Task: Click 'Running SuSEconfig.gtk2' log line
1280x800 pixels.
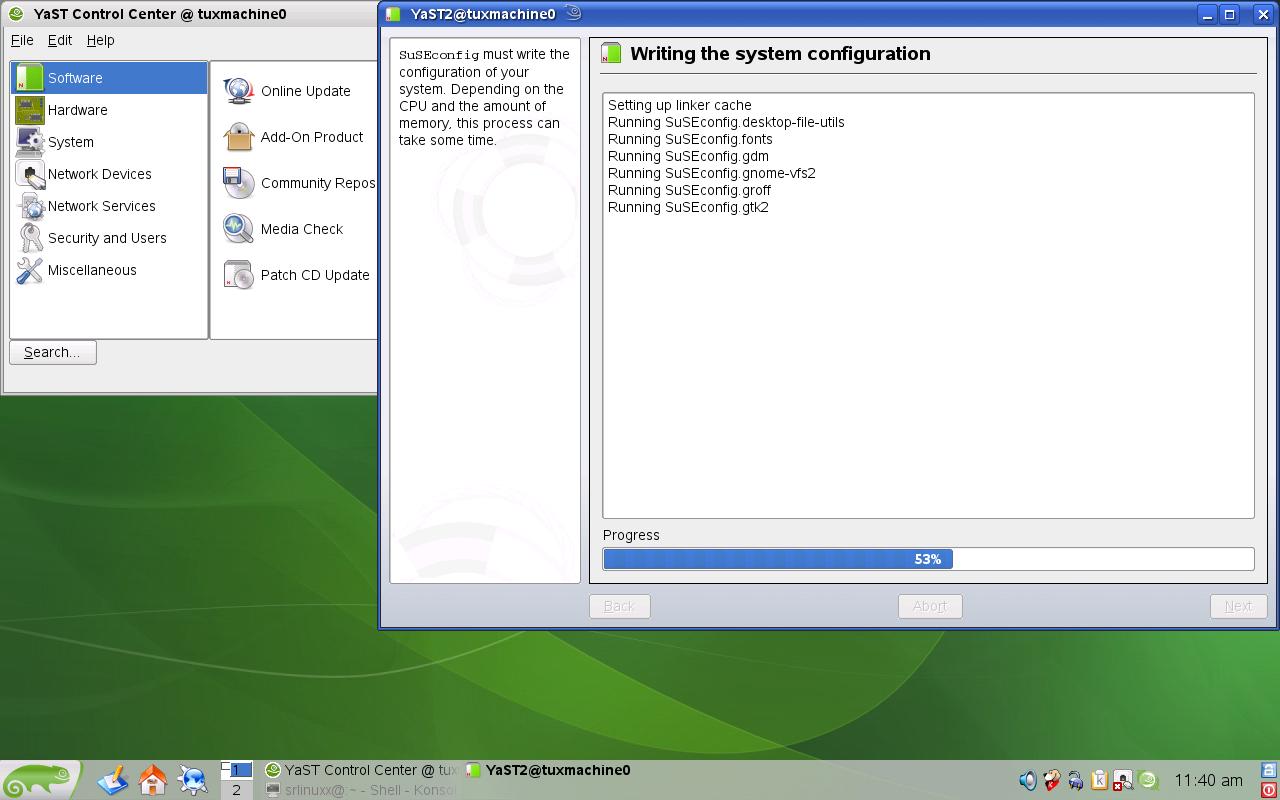Action: point(688,207)
